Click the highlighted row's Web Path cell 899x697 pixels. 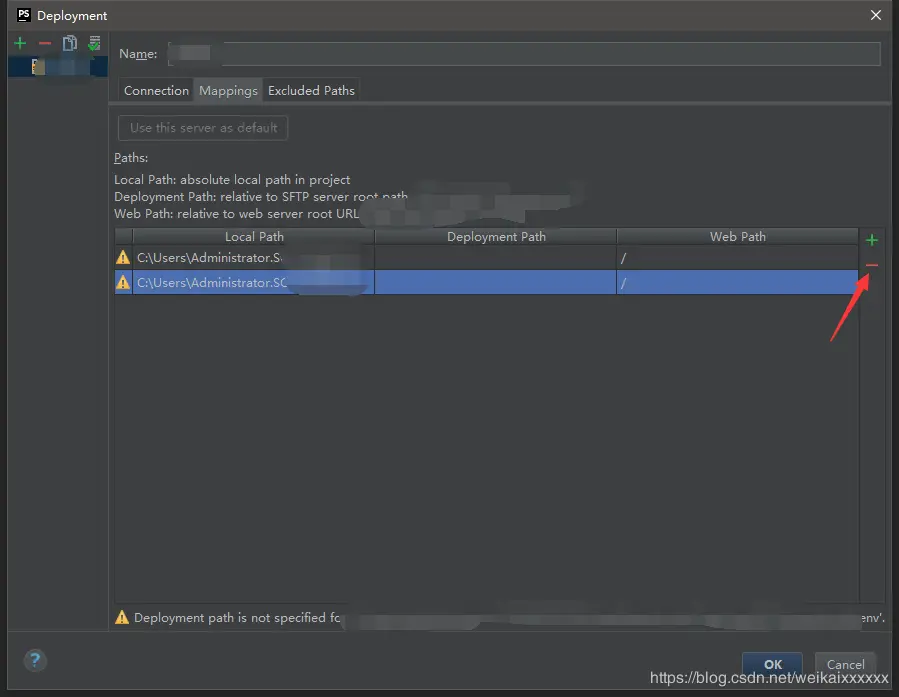coord(737,283)
